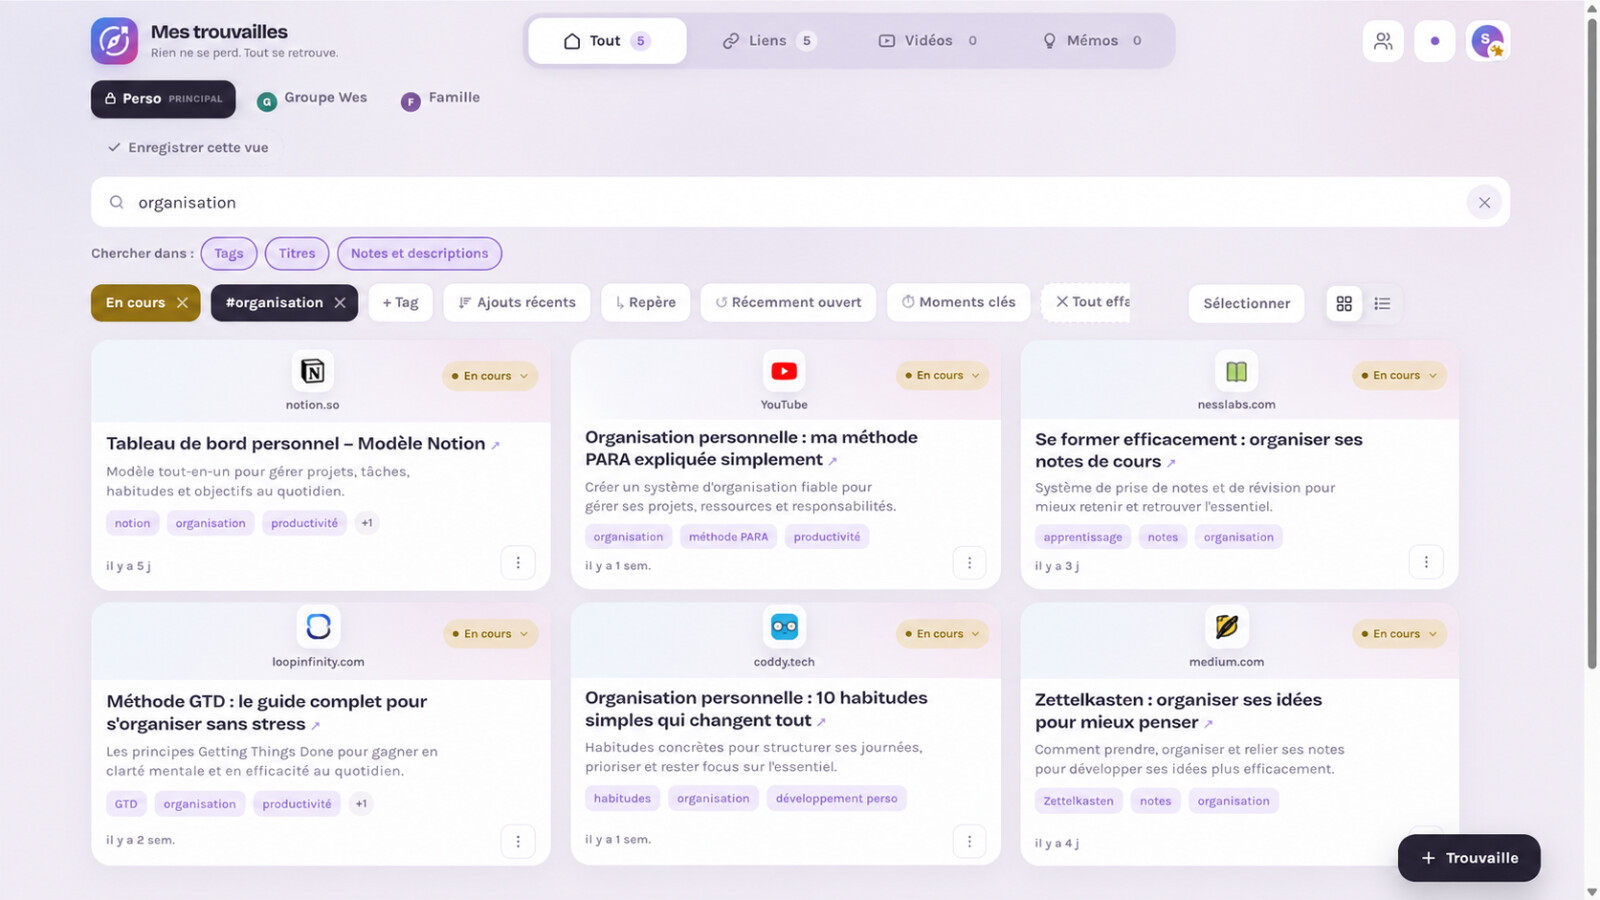Open menu for PARA method card

click(x=969, y=563)
